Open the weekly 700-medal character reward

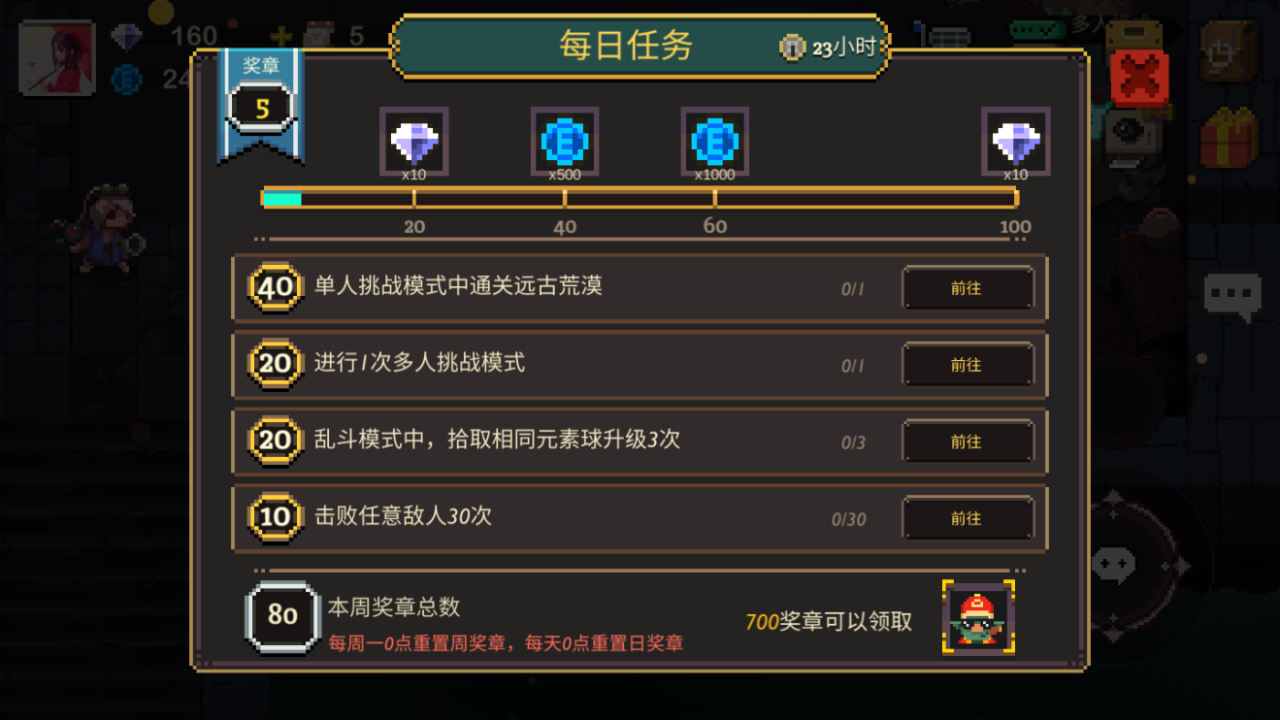coord(979,619)
